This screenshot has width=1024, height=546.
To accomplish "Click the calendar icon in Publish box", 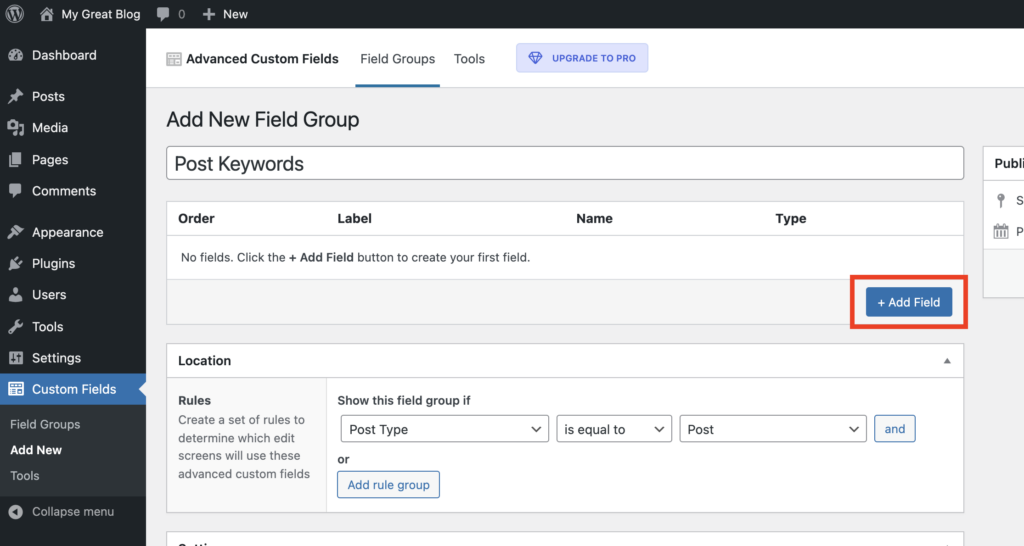I will click(x=1000, y=231).
